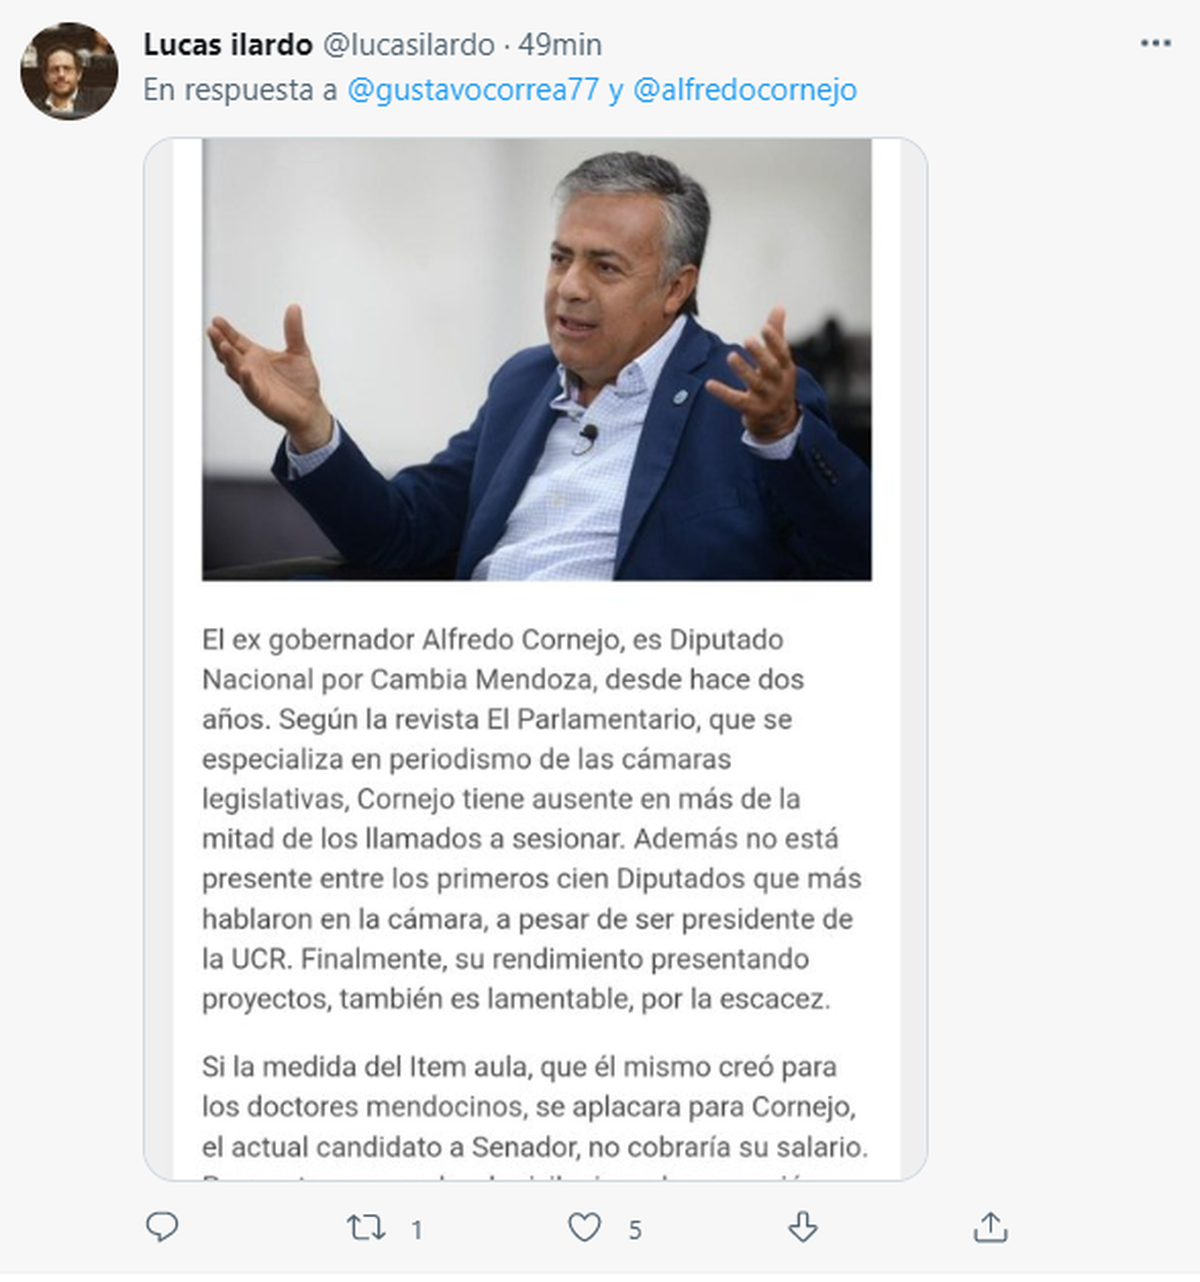This screenshot has width=1200, height=1282.
Task: Click the retweet count of 1
Action: (417, 1230)
